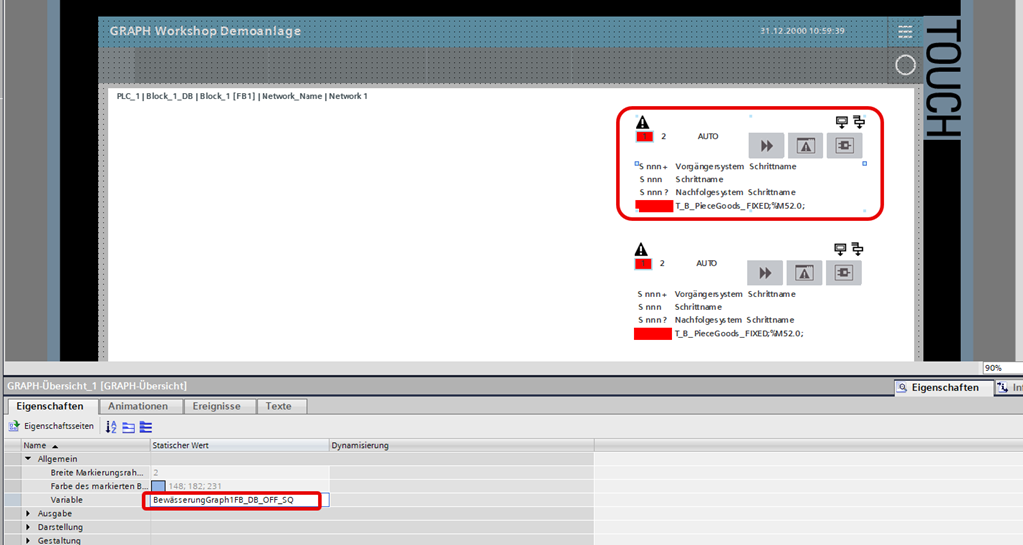Image resolution: width=1023 pixels, height=545 pixels.
Task: Select Farbe des markierten B... row label
Action: (x=99, y=486)
